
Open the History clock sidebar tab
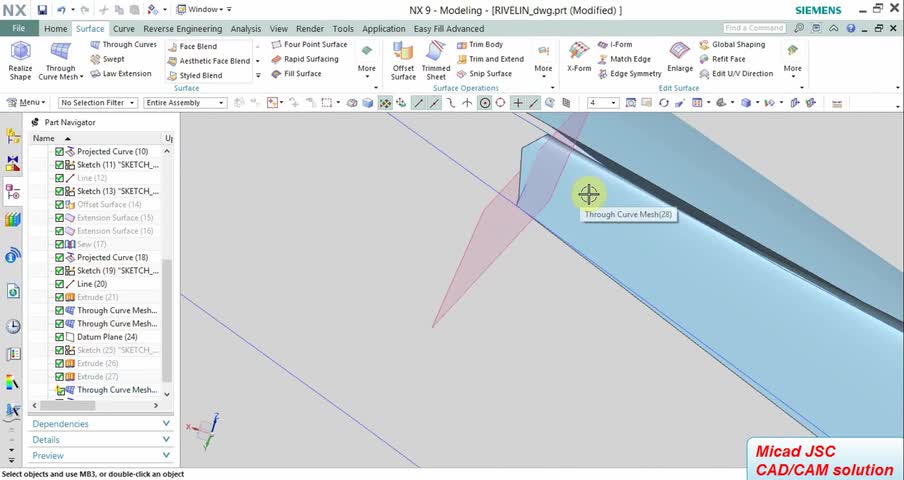(x=13, y=327)
